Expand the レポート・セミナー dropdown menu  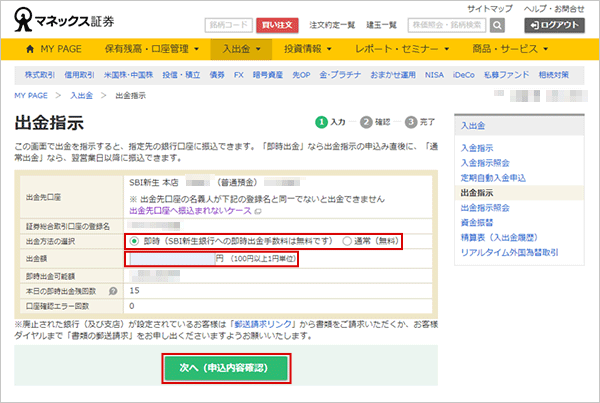point(402,49)
